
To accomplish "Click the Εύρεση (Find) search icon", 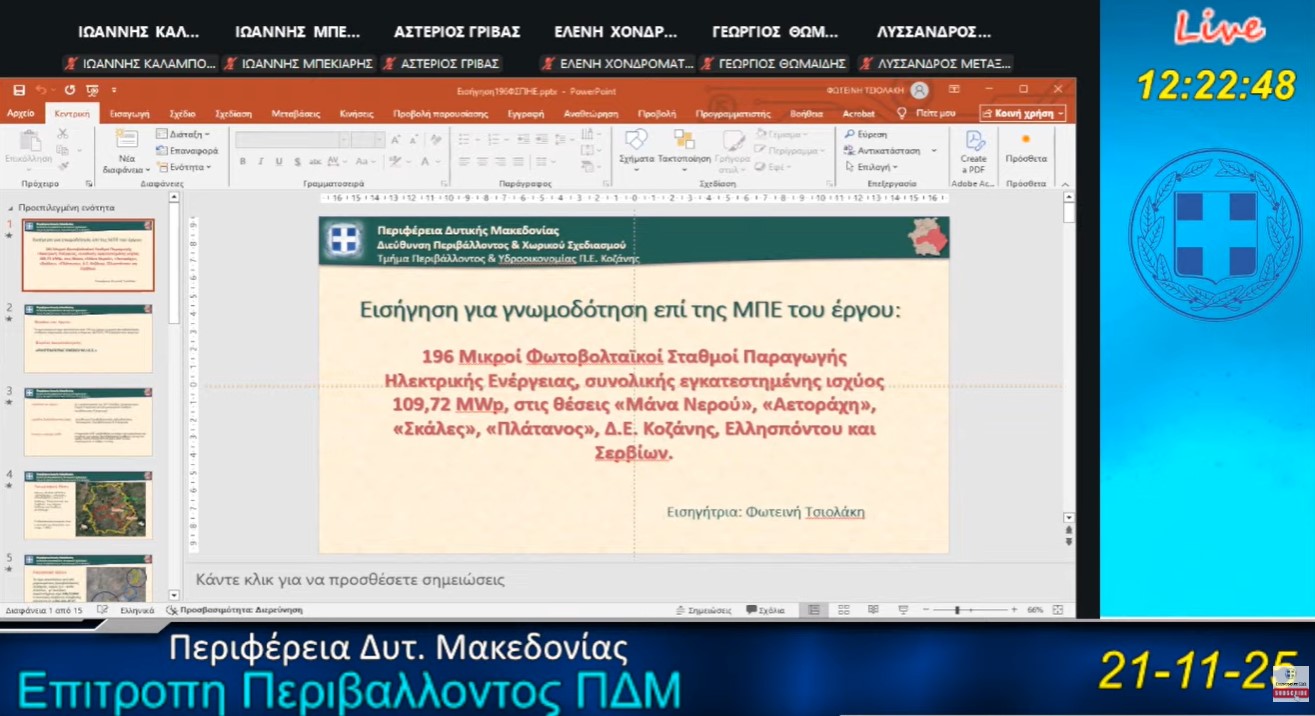I will pyautogui.click(x=864, y=134).
